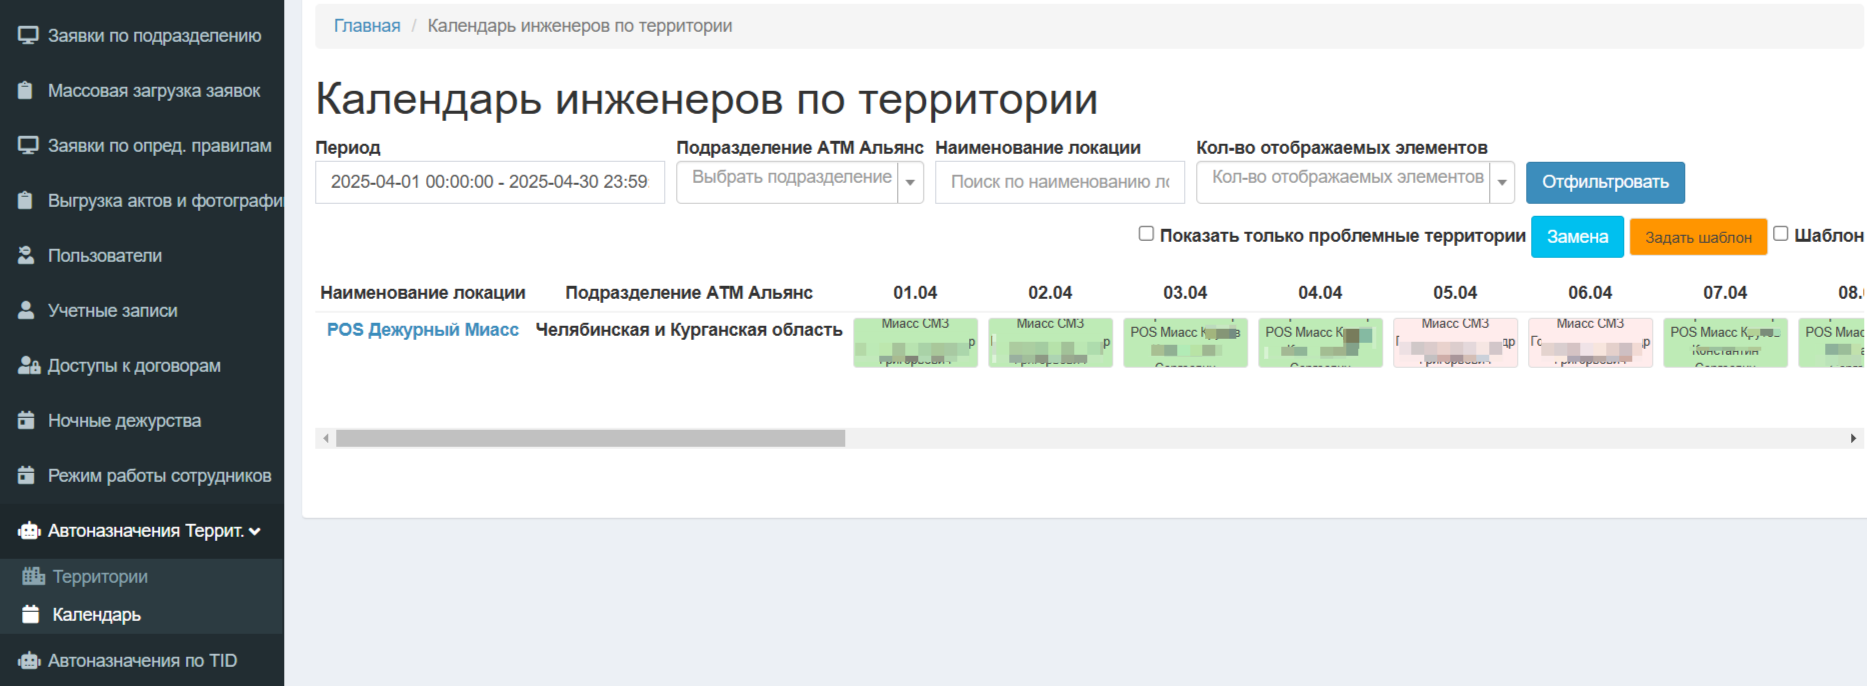Open Режим работы сотрудников menu item
Viewport: 1867px width, 686px height.
tap(159, 476)
